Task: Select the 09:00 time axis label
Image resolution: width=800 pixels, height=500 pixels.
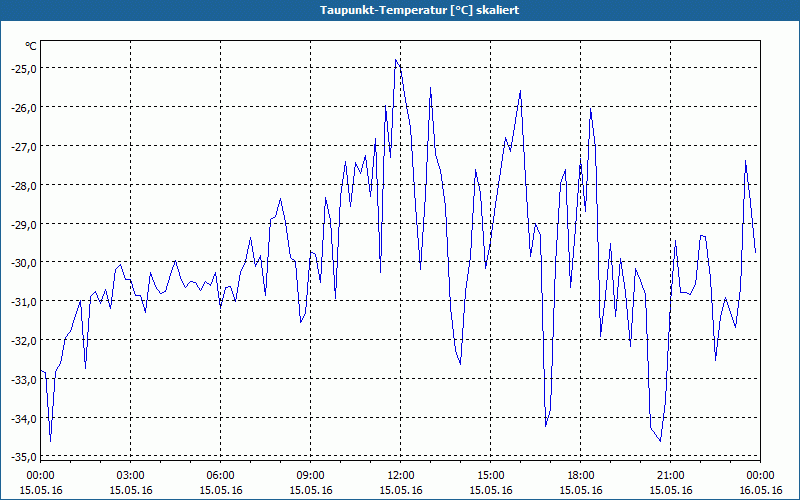Action: pyautogui.click(x=310, y=476)
